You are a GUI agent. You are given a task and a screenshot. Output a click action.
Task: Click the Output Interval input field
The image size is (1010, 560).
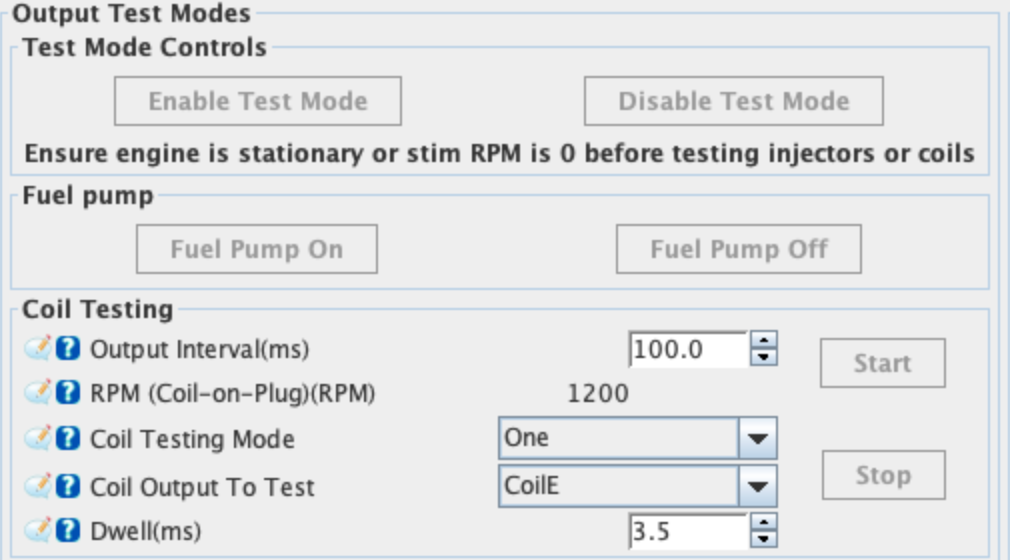(688, 349)
